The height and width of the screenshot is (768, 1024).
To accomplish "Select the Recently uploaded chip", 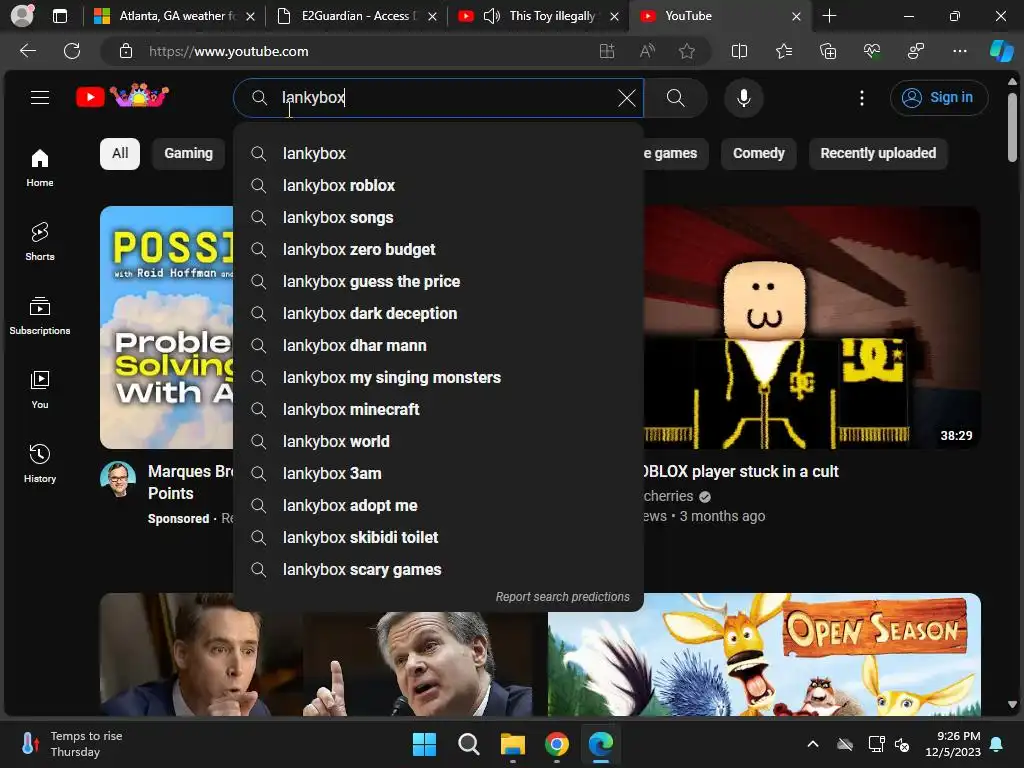I will click(878, 153).
